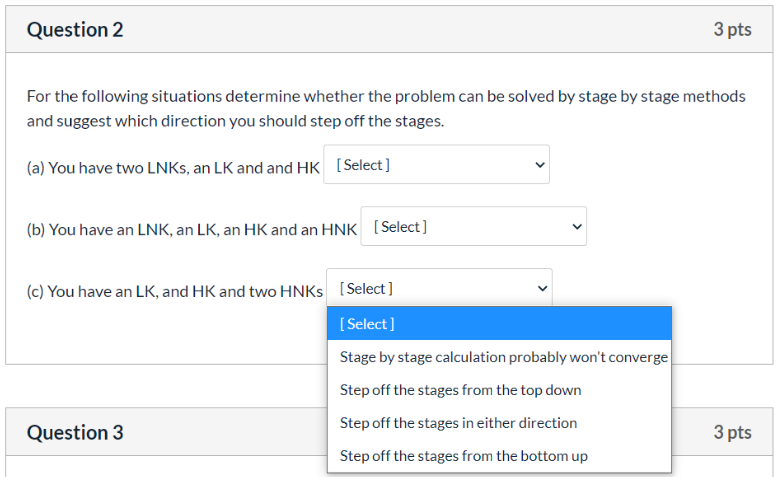This screenshot has height=477, width=782.
Task: Open the dropdown for part (b) LNK, LK, HK, HNK
Action: tap(473, 227)
